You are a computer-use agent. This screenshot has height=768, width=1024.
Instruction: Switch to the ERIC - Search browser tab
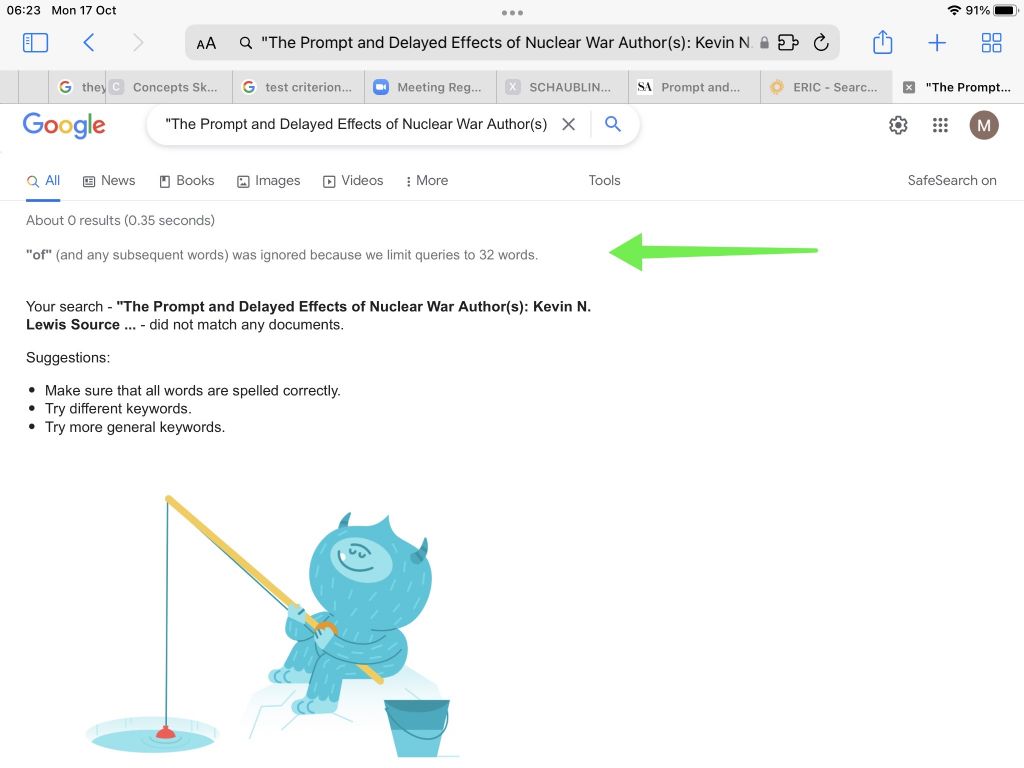pos(825,87)
